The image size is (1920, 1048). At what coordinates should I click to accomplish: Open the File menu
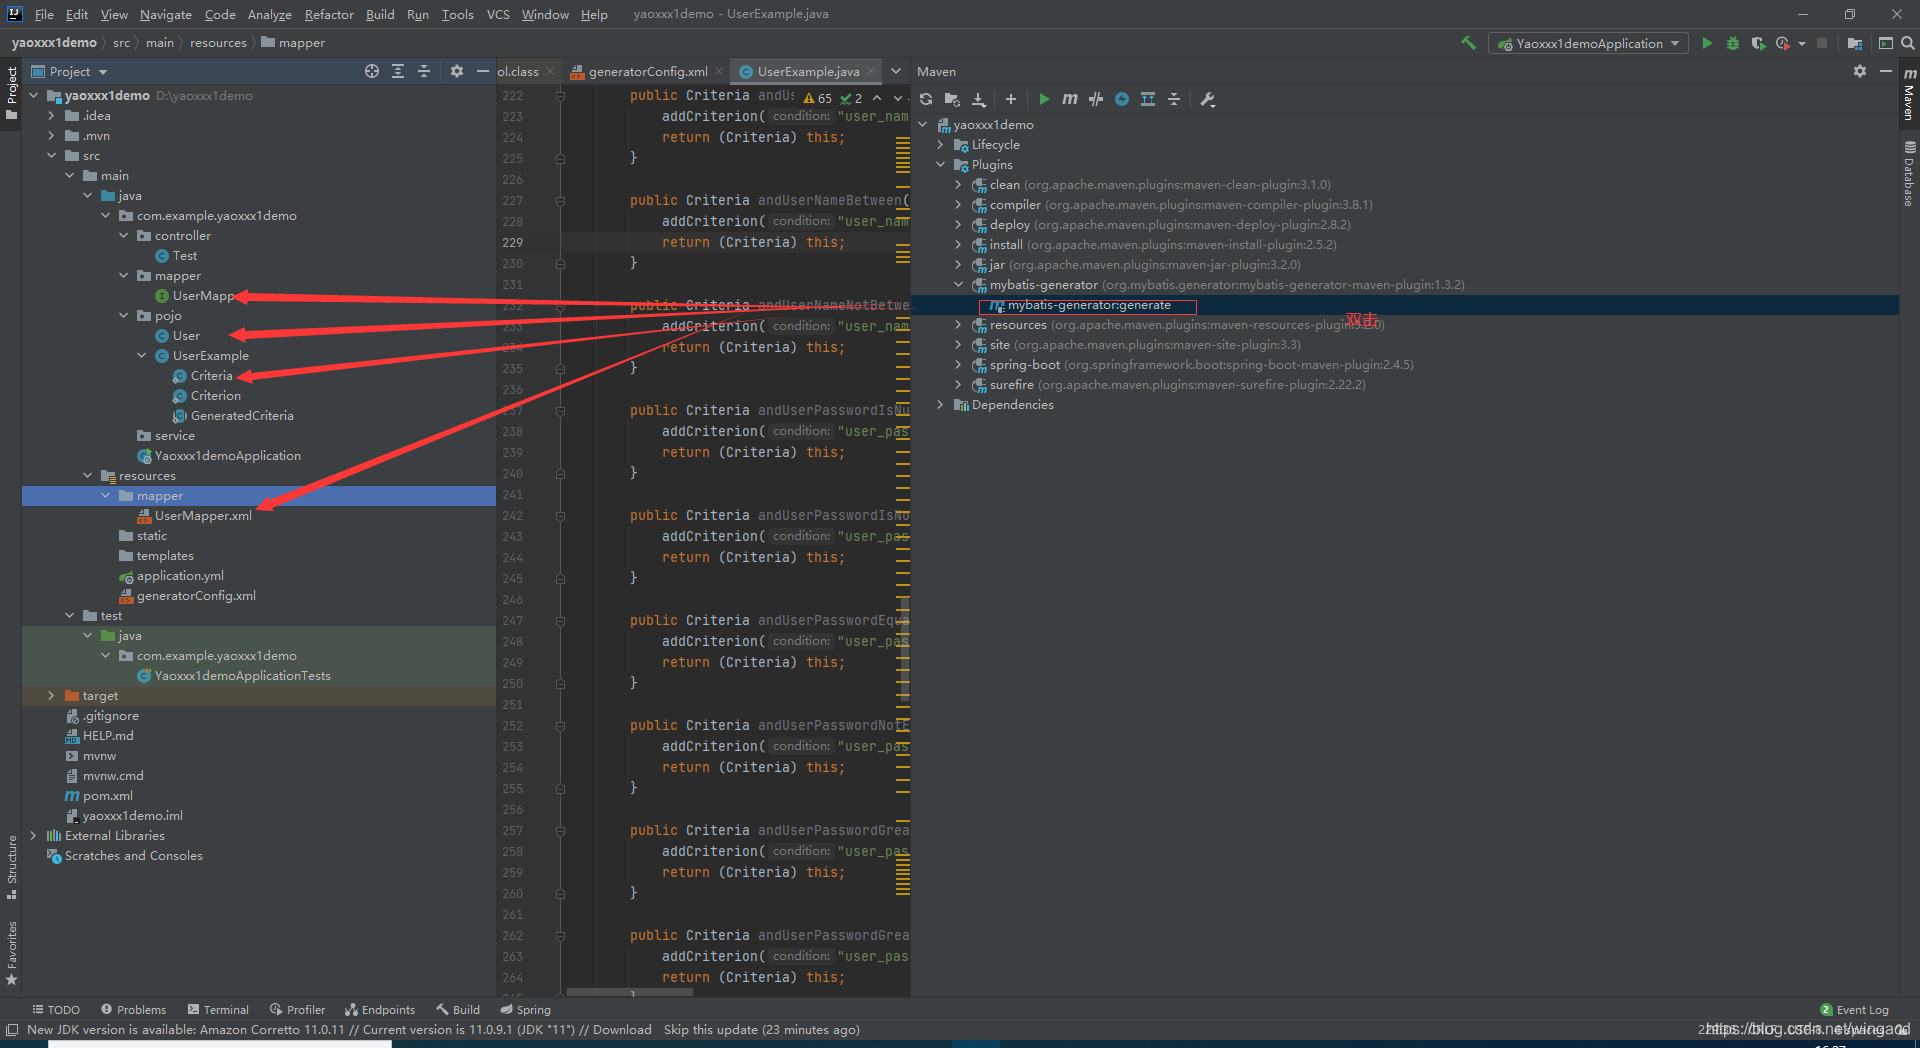point(44,14)
